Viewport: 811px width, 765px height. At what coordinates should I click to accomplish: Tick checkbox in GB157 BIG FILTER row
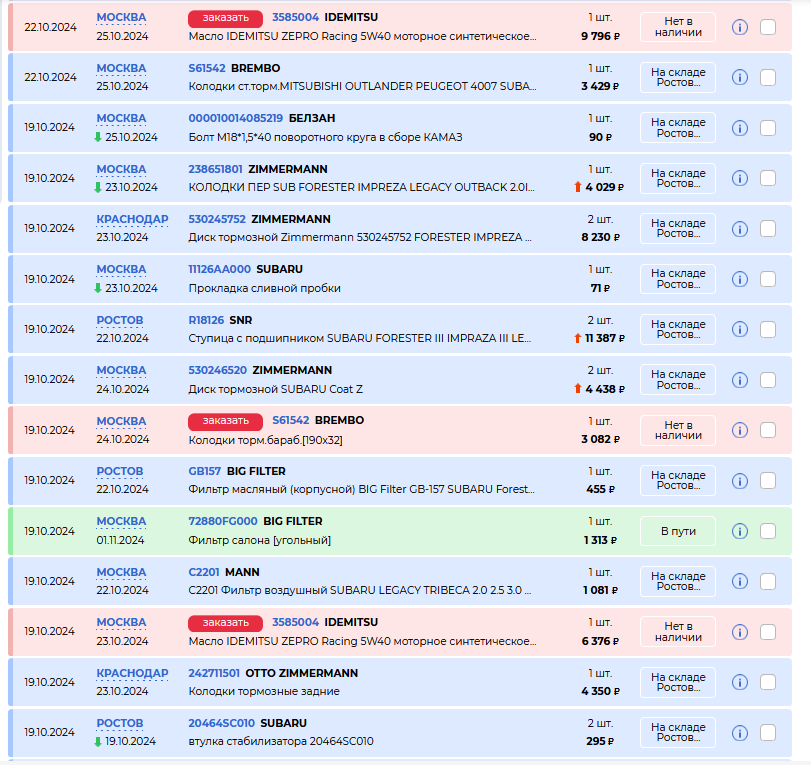pos(768,481)
